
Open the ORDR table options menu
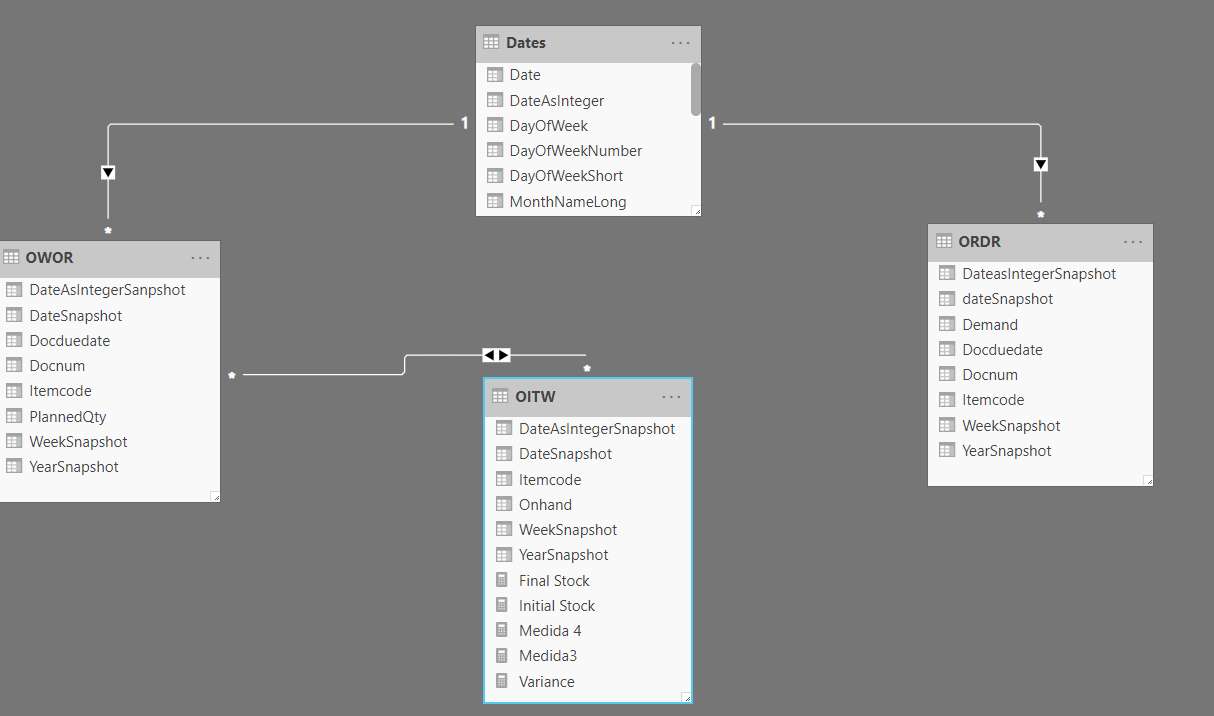coord(1133,242)
